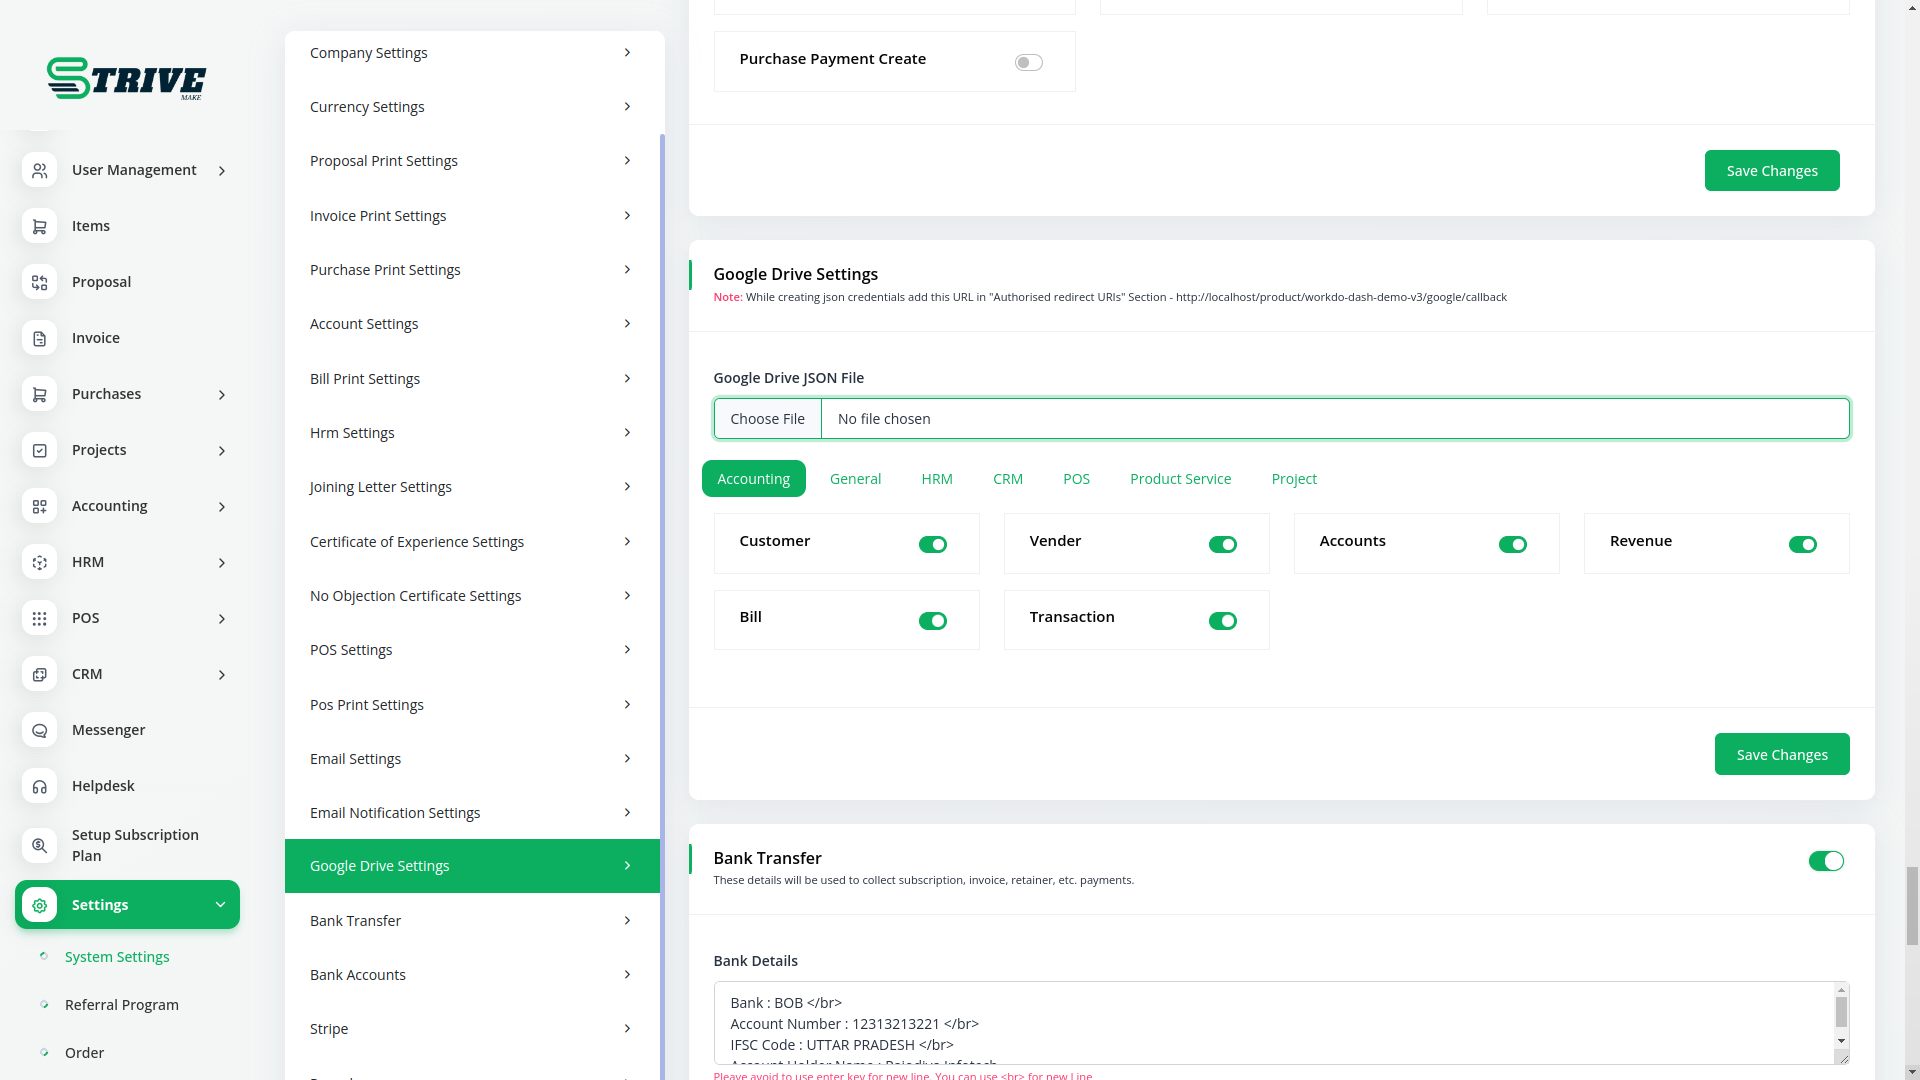The height and width of the screenshot is (1080, 1920).
Task: Click the Setup Subscription Plan icon
Action: (x=39, y=845)
